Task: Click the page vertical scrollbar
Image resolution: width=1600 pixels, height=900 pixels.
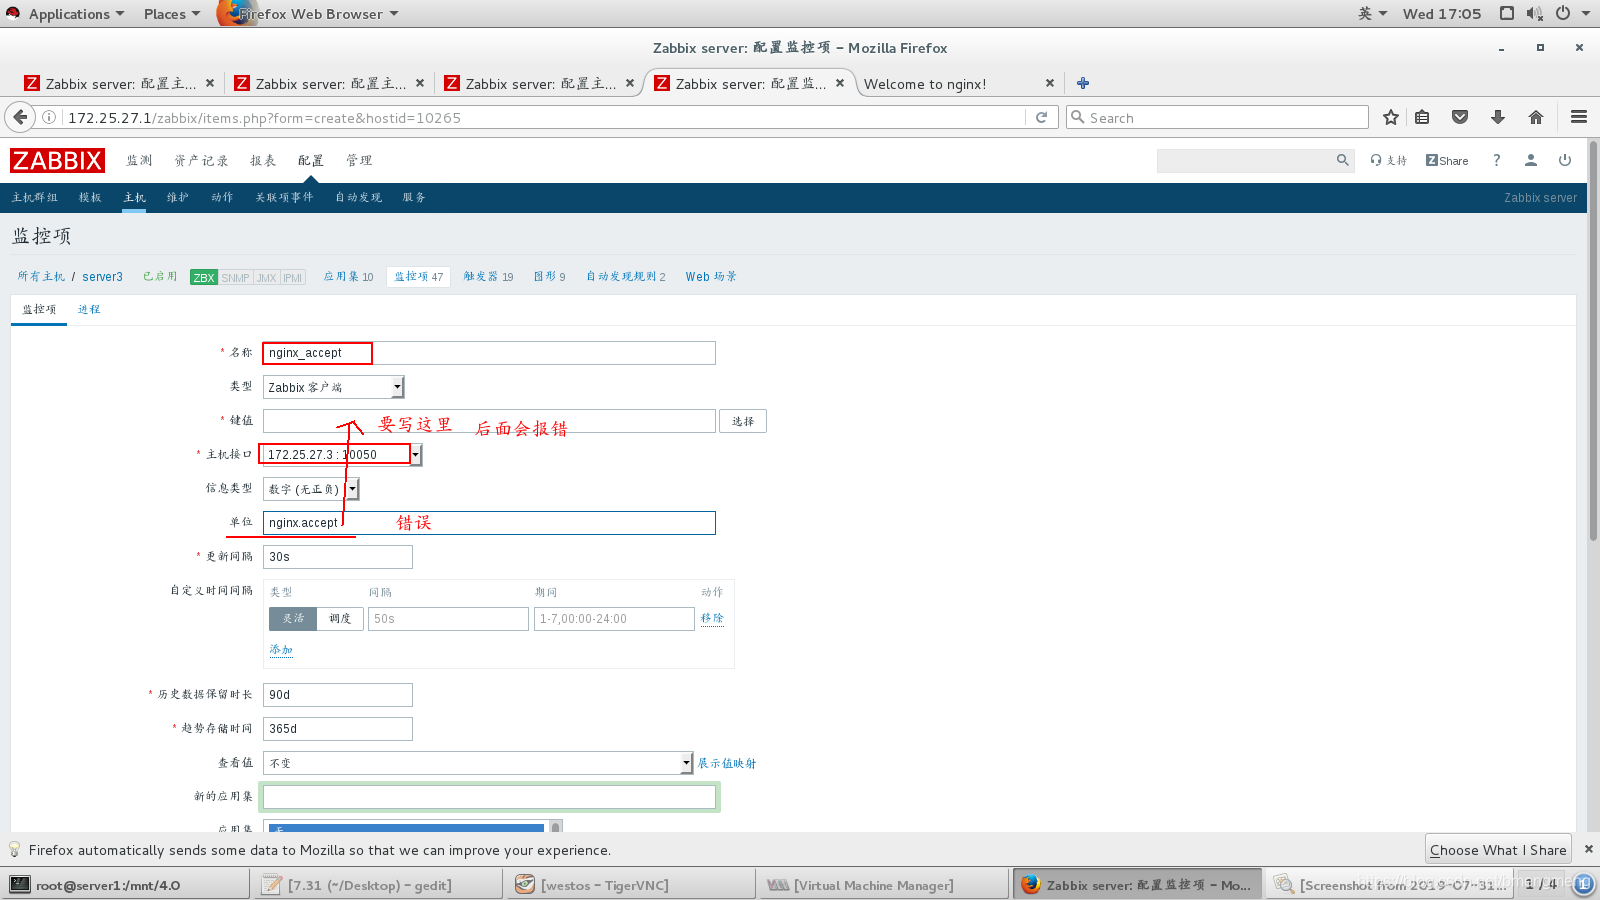Action: pyautogui.click(x=1593, y=340)
